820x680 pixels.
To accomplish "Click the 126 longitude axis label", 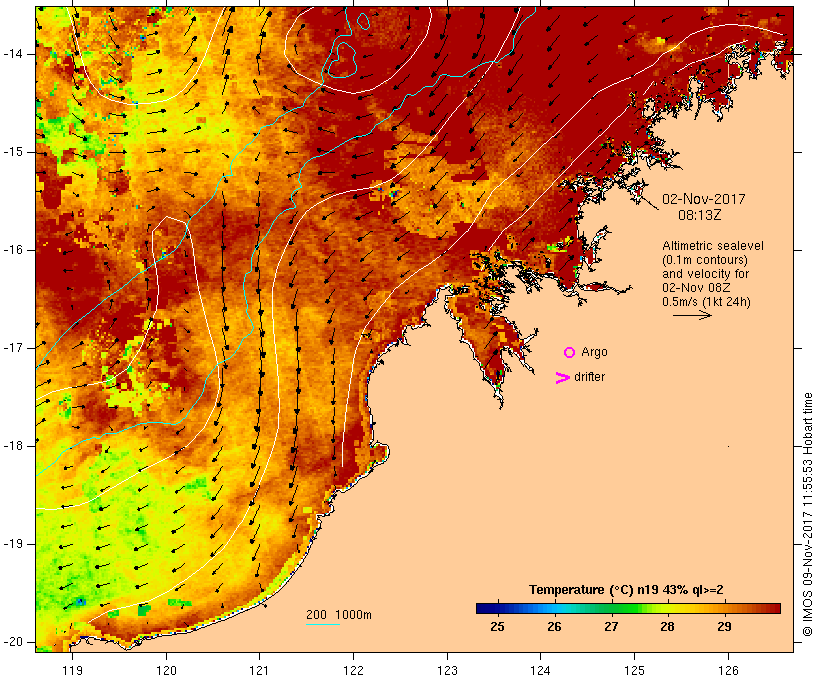I will tap(728, 670).
